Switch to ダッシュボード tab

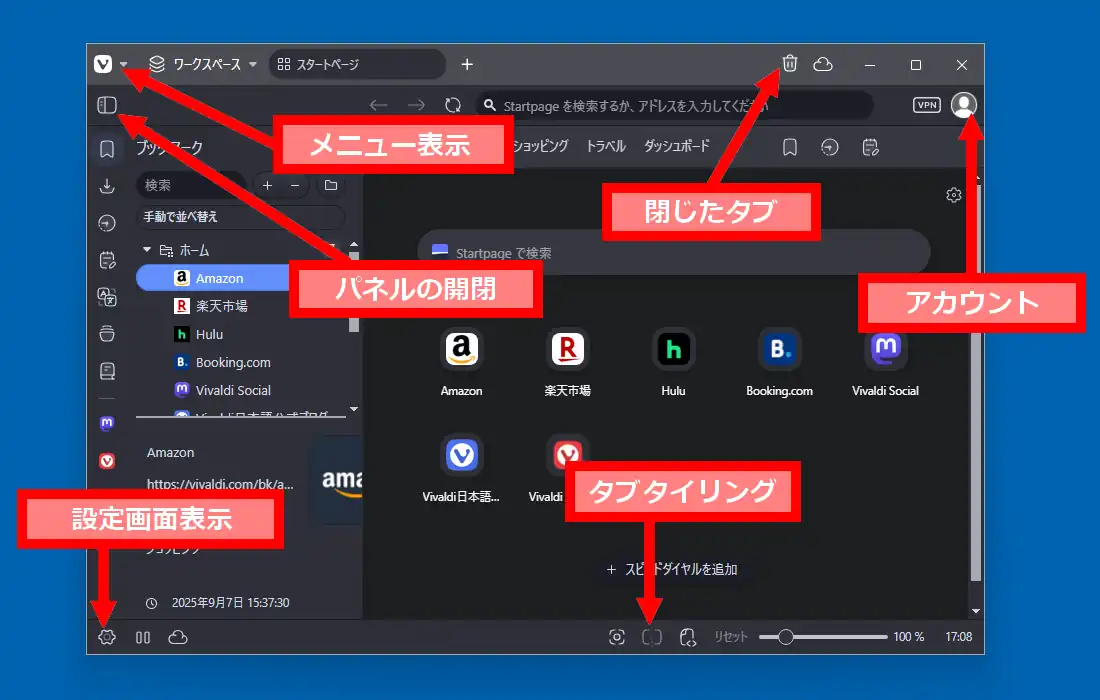coord(677,146)
